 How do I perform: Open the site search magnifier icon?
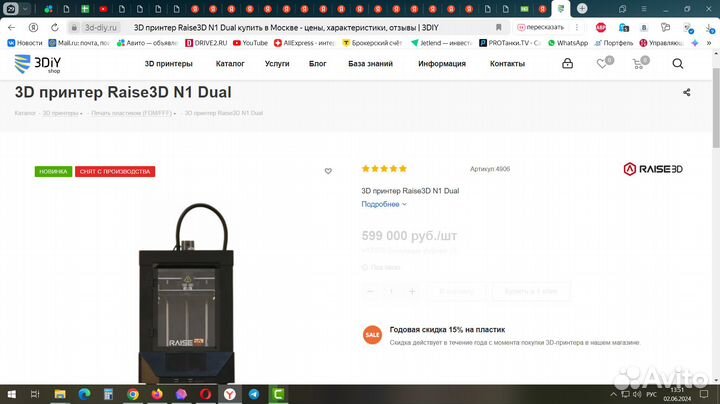(x=678, y=64)
